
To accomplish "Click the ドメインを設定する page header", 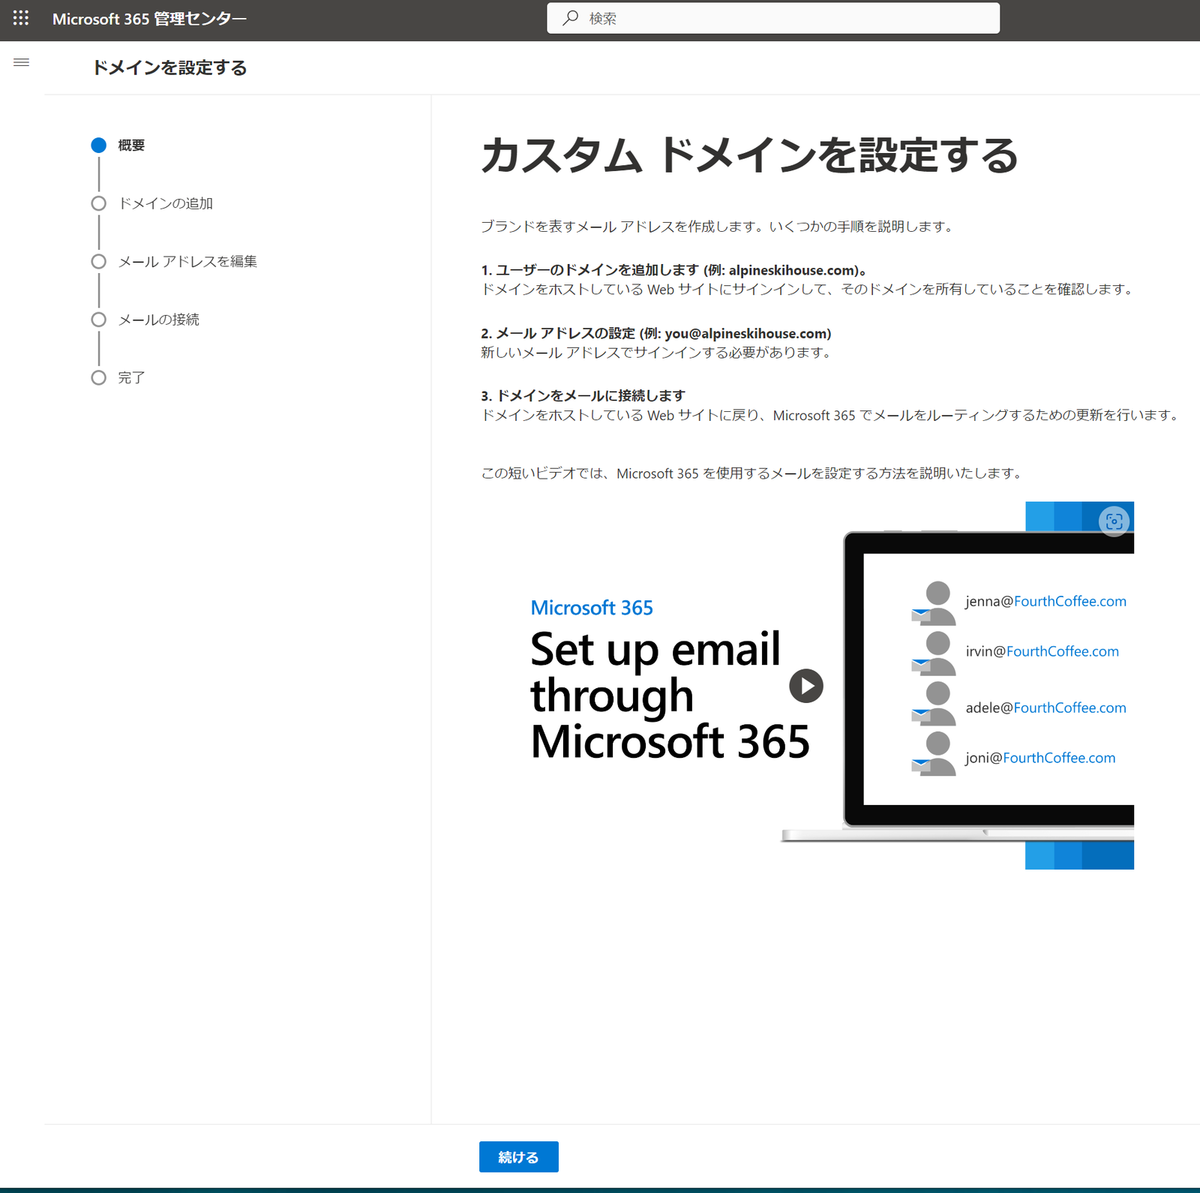I will coord(169,67).
